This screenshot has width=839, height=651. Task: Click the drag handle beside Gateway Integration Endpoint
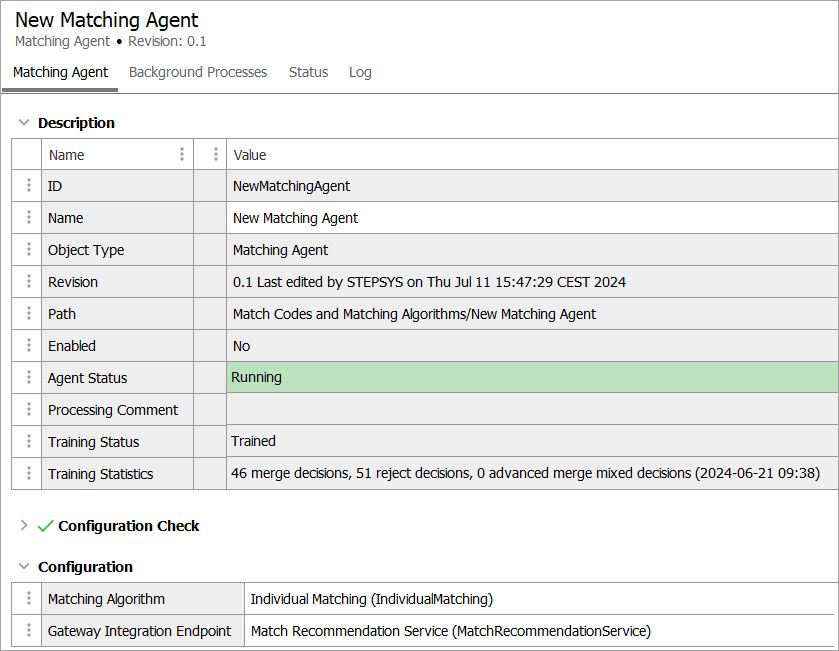coord(28,631)
